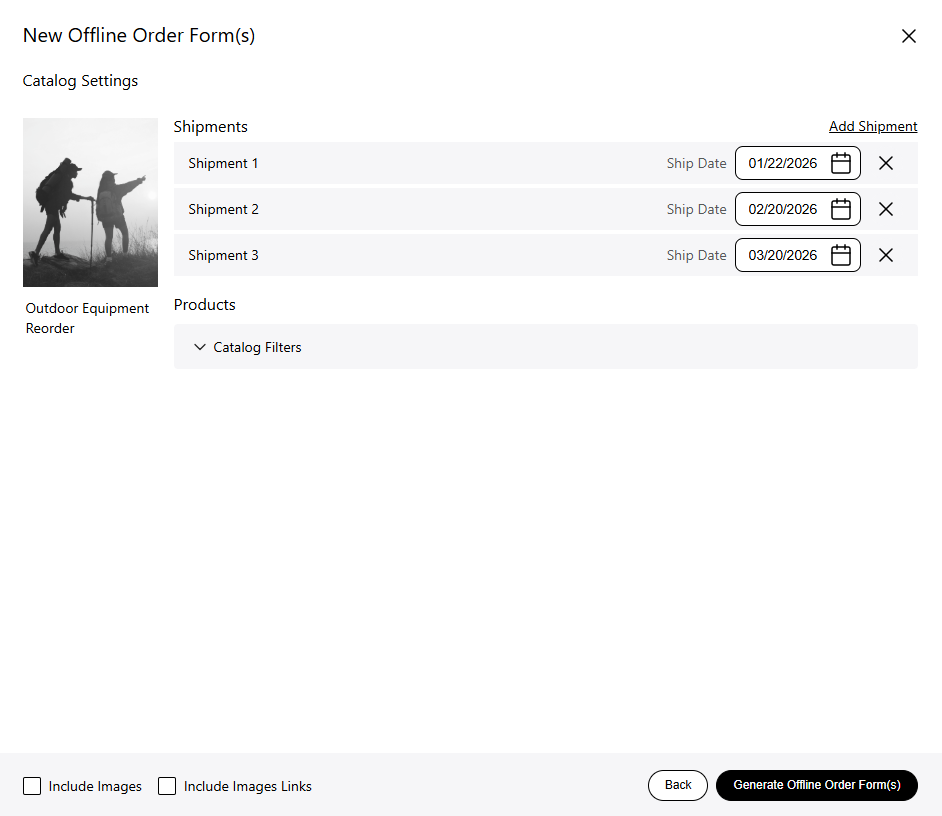Expand the Catalog Filters section
Image resolution: width=942 pixels, height=816 pixels.
[x=257, y=347]
